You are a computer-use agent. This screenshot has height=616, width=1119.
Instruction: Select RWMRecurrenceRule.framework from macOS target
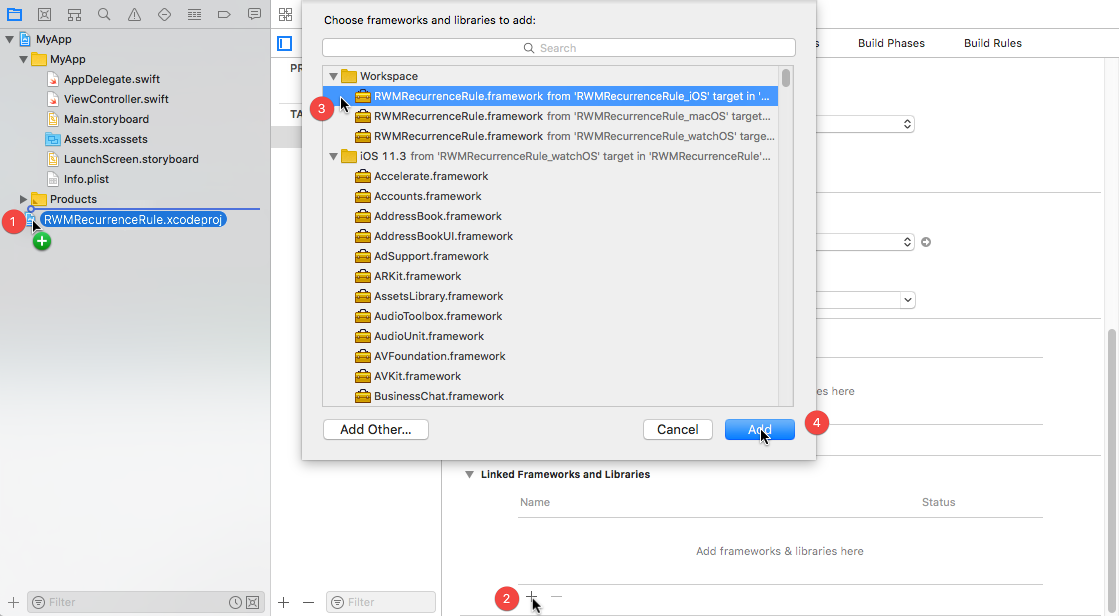click(550, 116)
